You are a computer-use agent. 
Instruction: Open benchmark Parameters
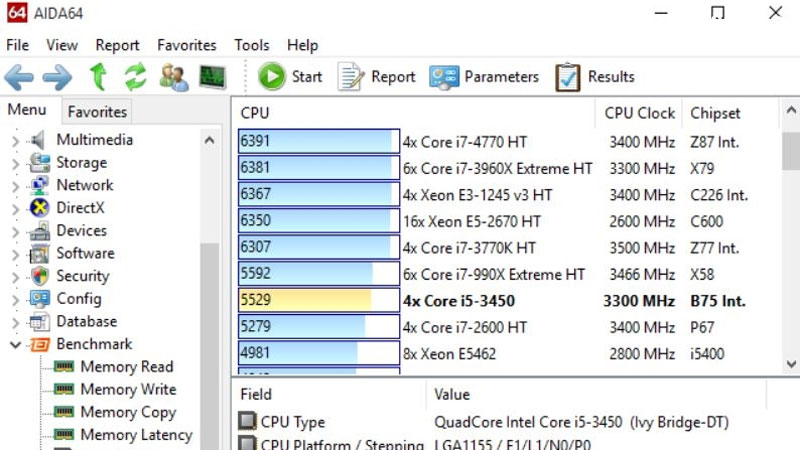[x=484, y=77]
